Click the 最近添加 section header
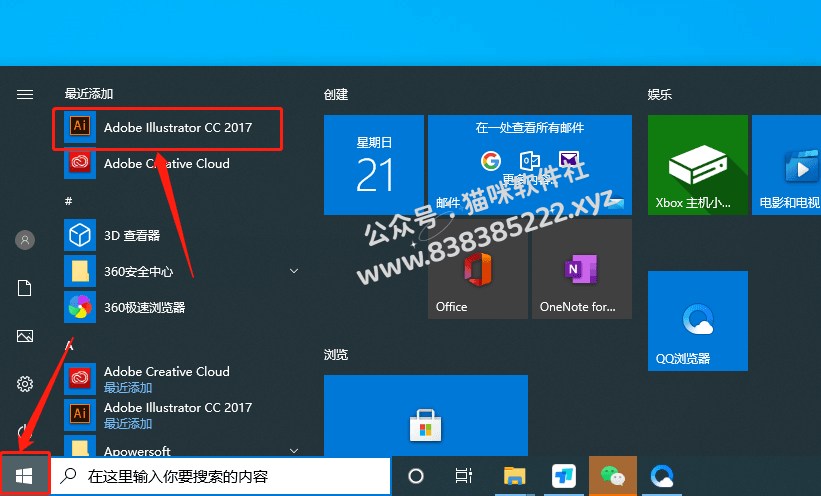Screen dimensions: 821x496 [88, 94]
